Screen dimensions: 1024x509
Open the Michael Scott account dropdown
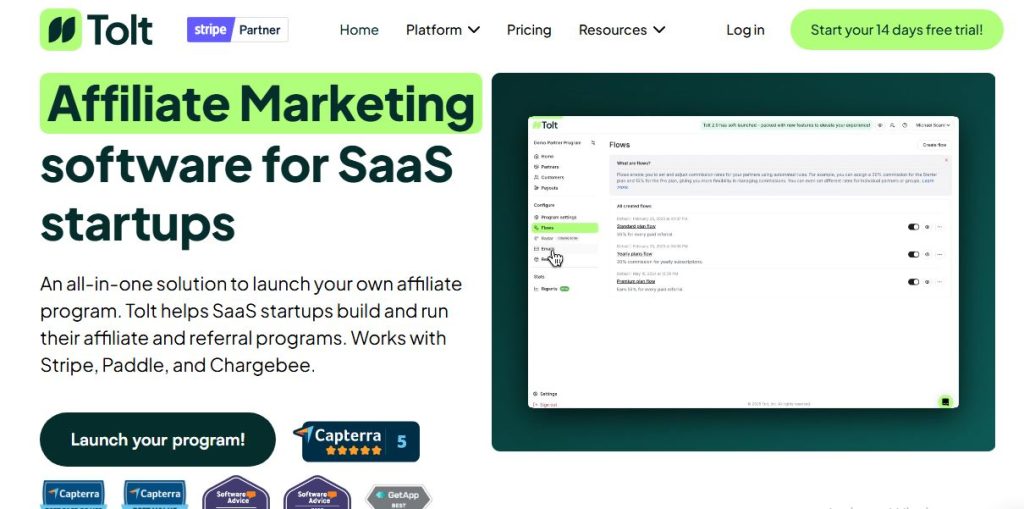(x=932, y=125)
